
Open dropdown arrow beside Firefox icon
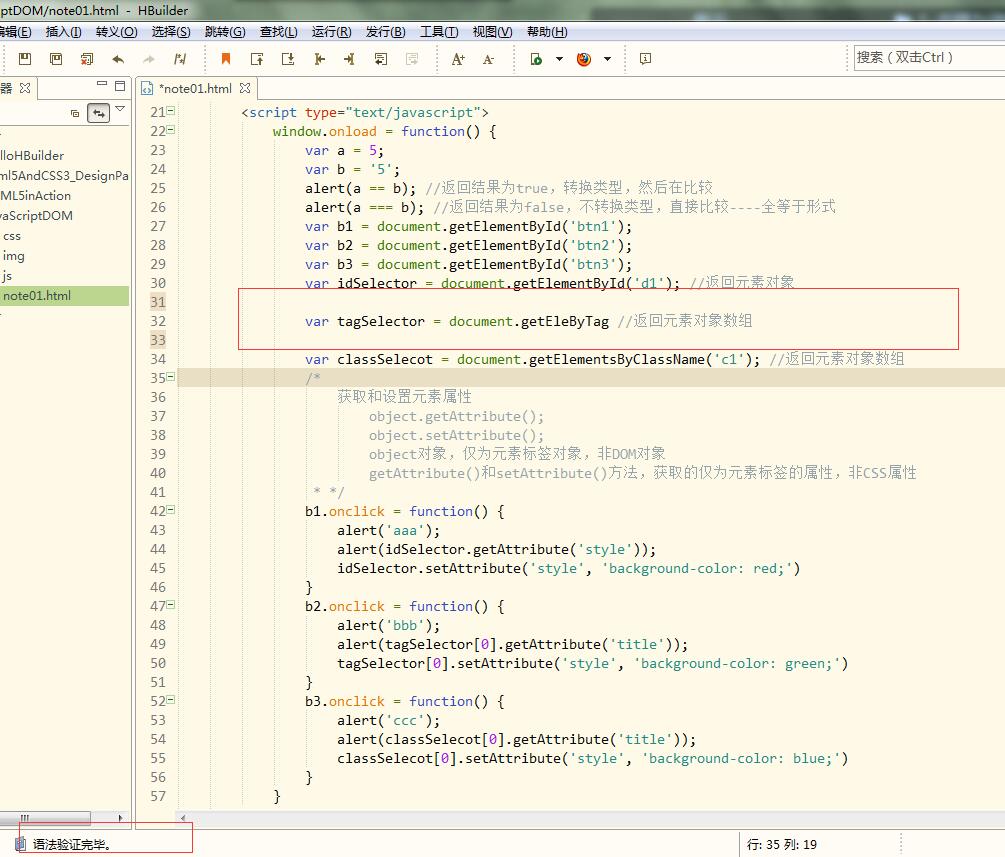tap(607, 59)
